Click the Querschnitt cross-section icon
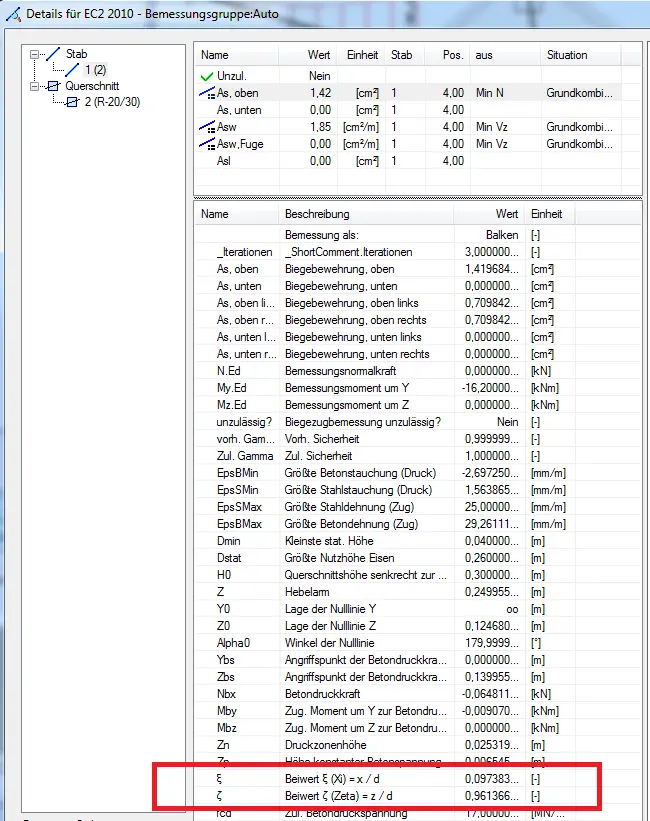 53,86
